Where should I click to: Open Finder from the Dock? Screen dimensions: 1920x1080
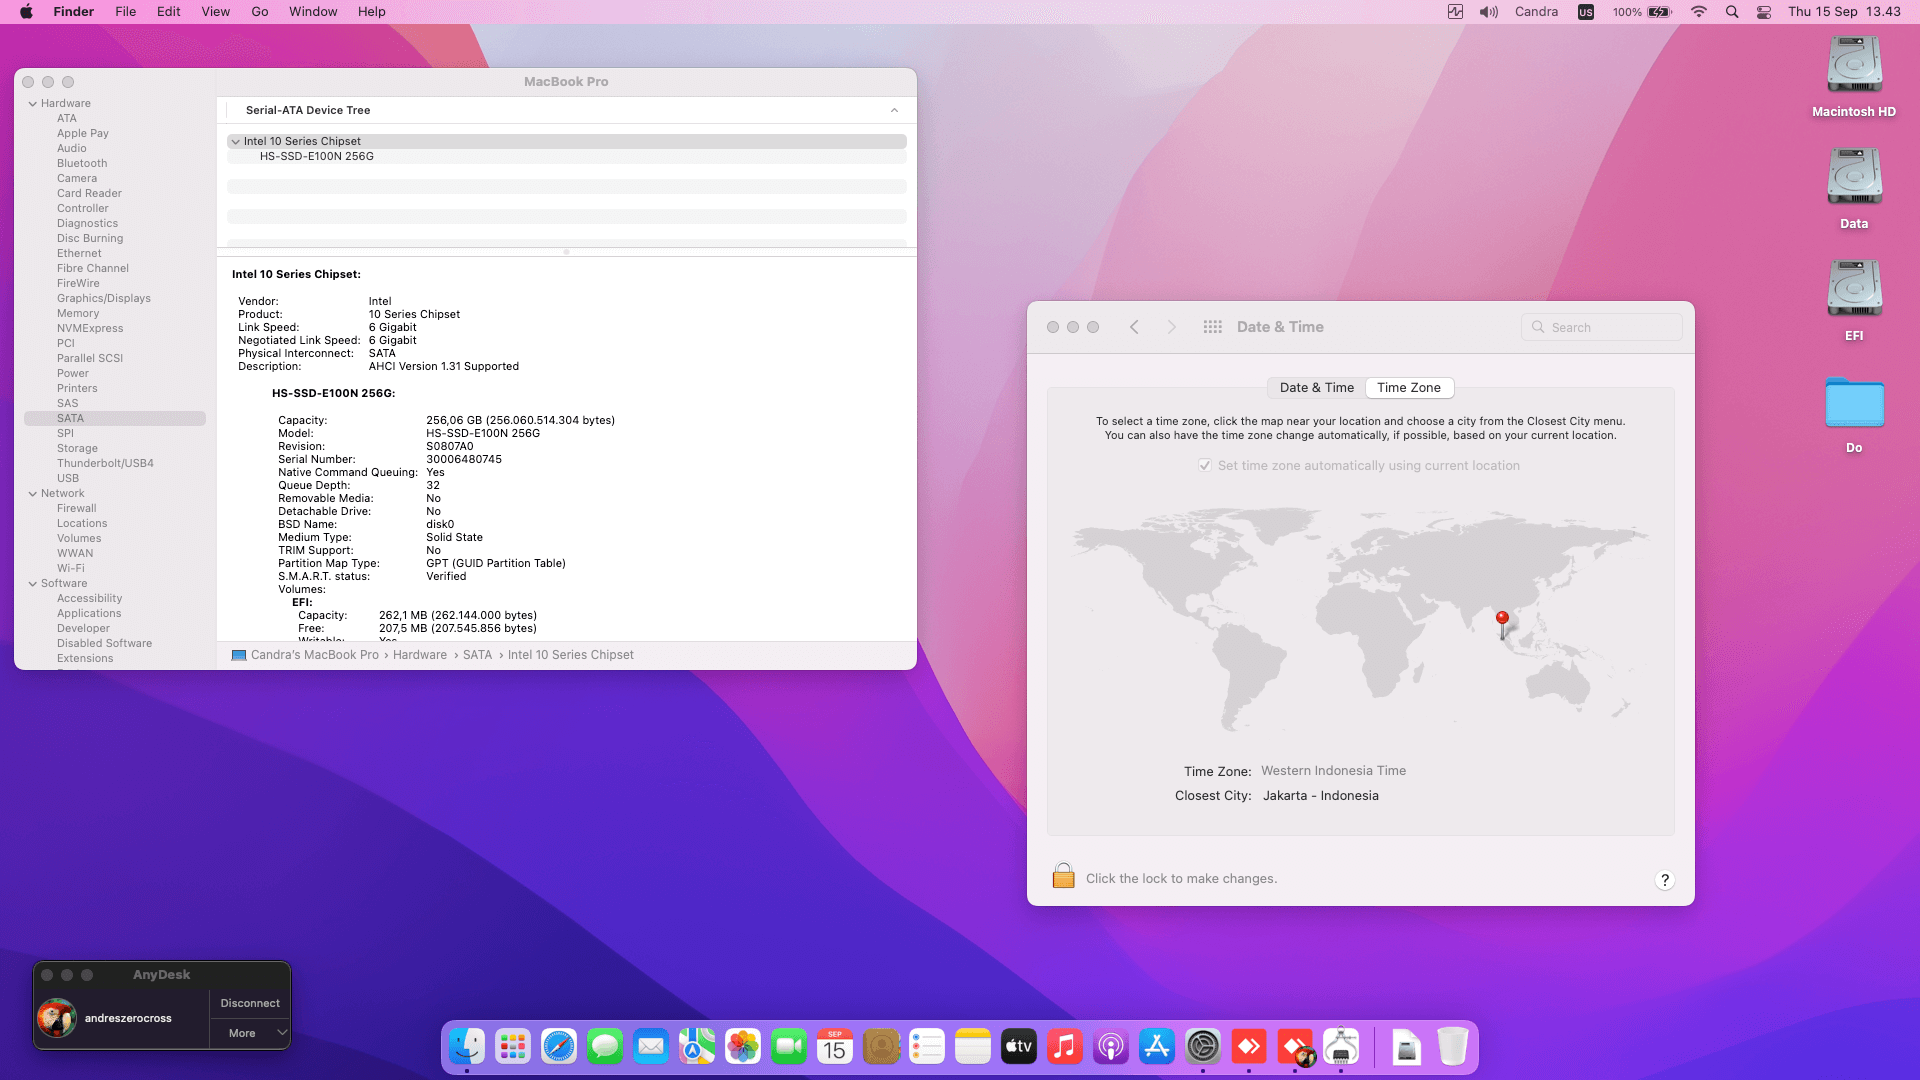pos(467,1046)
